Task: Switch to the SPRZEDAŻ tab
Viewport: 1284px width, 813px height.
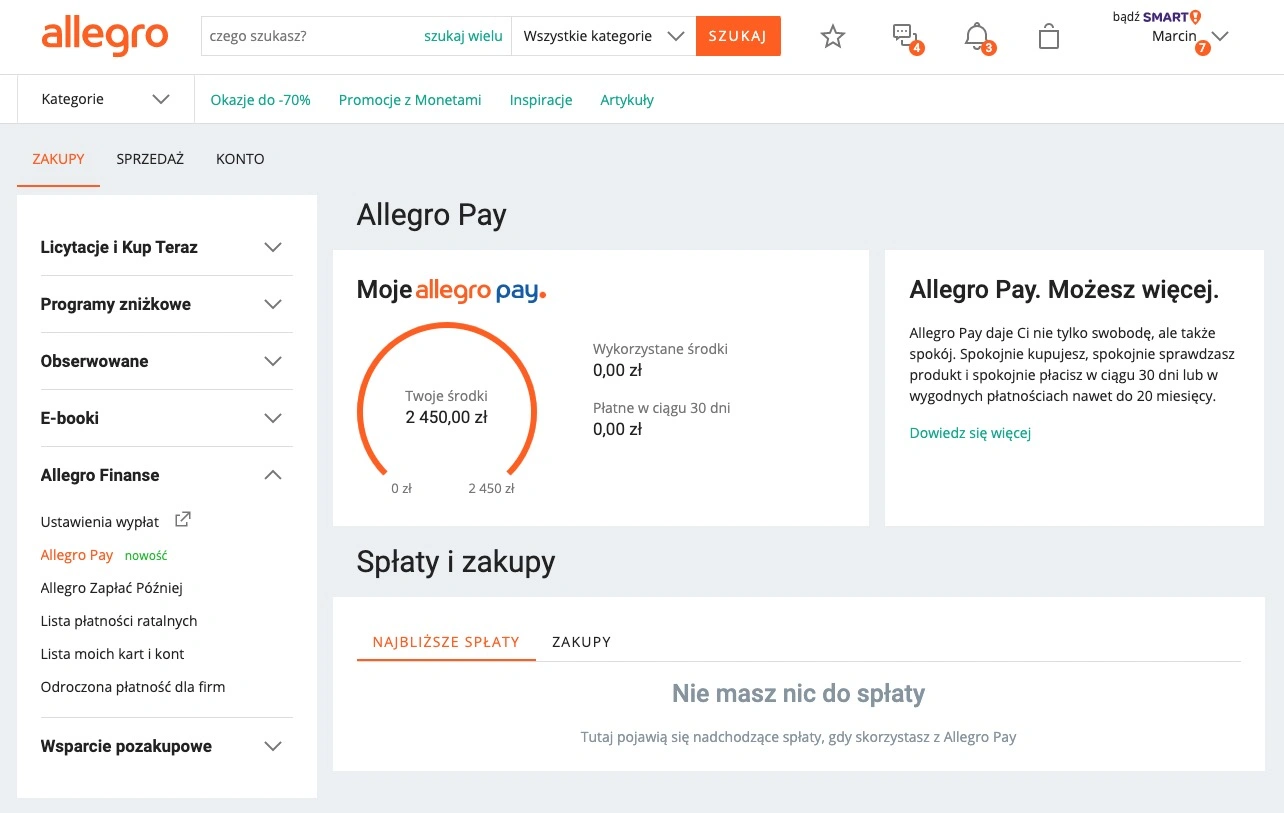Action: click(x=150, y=159)
